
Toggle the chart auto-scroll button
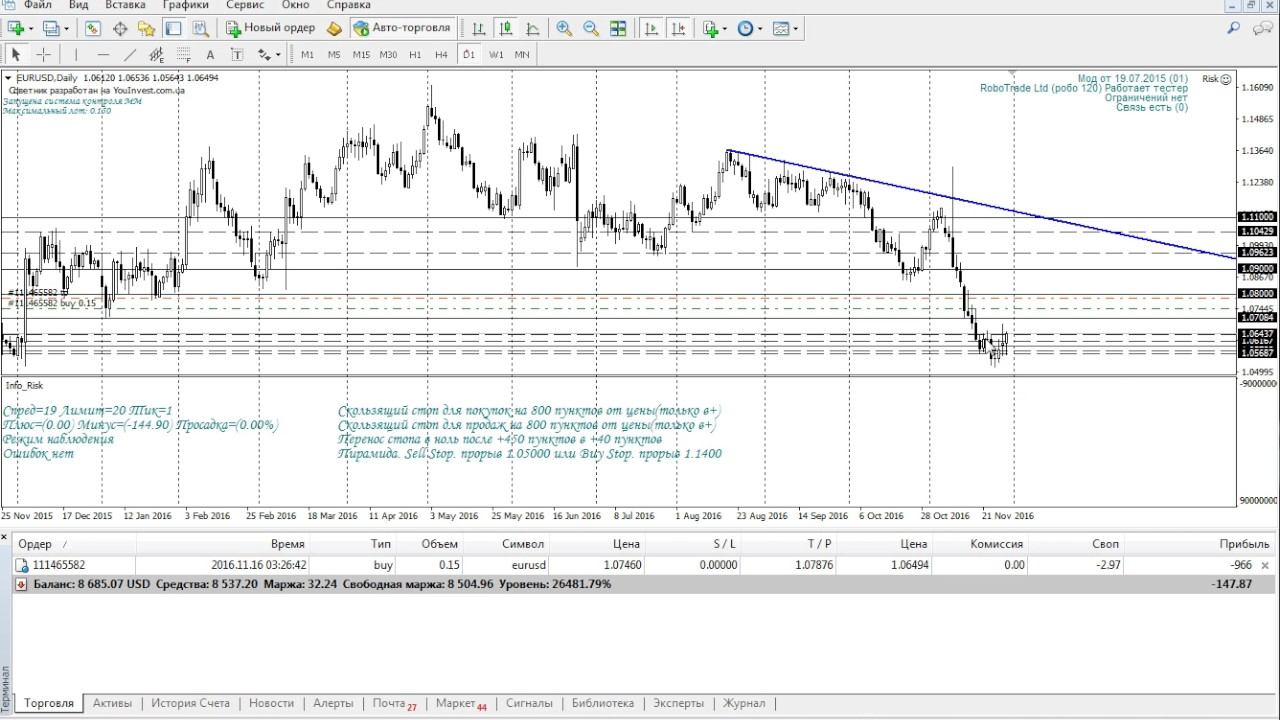pyautogui.click(x=653, y=29)
